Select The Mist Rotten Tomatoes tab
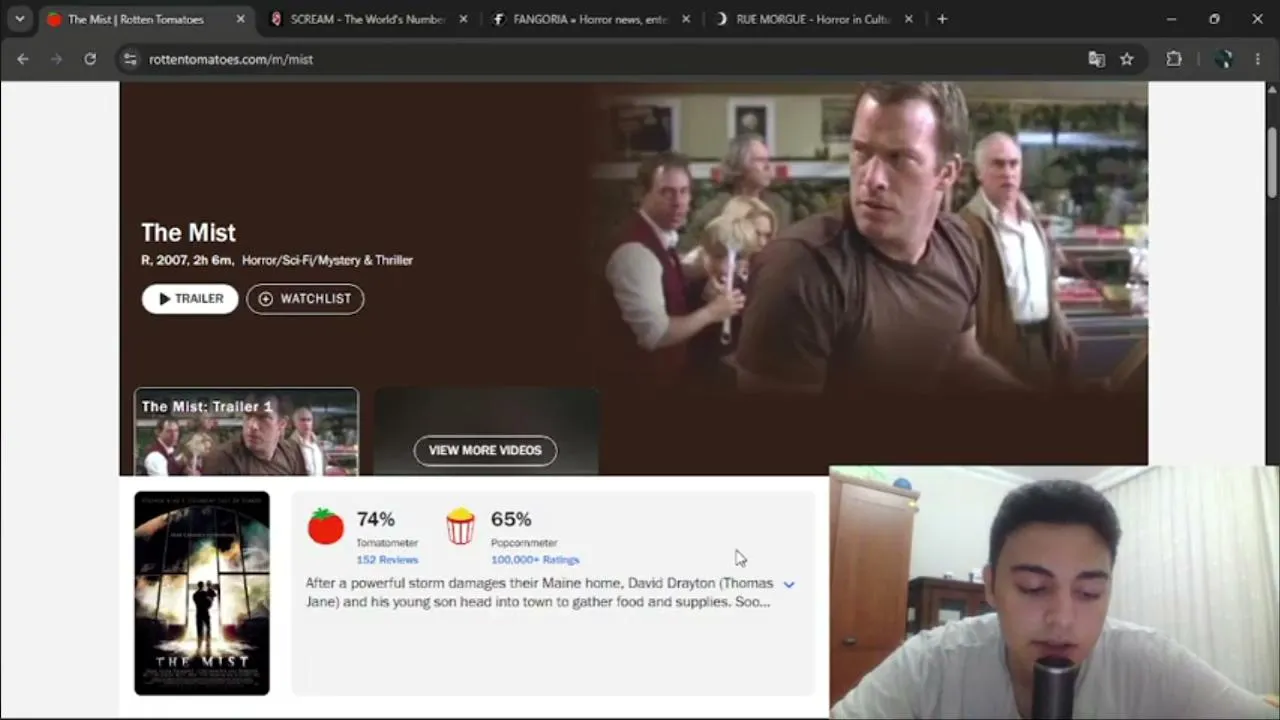Viewport: 1280px width, 720px height. [145, 19]
